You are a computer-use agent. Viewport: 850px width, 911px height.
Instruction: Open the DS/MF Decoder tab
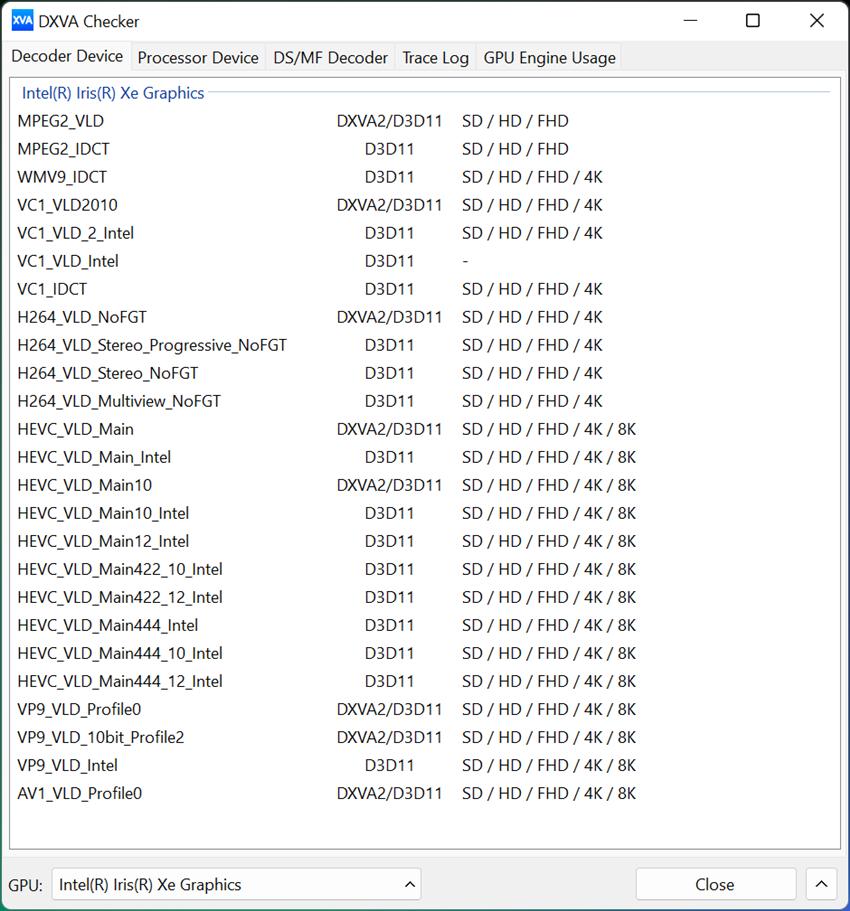pyautogui.click(x=330, y=58)
